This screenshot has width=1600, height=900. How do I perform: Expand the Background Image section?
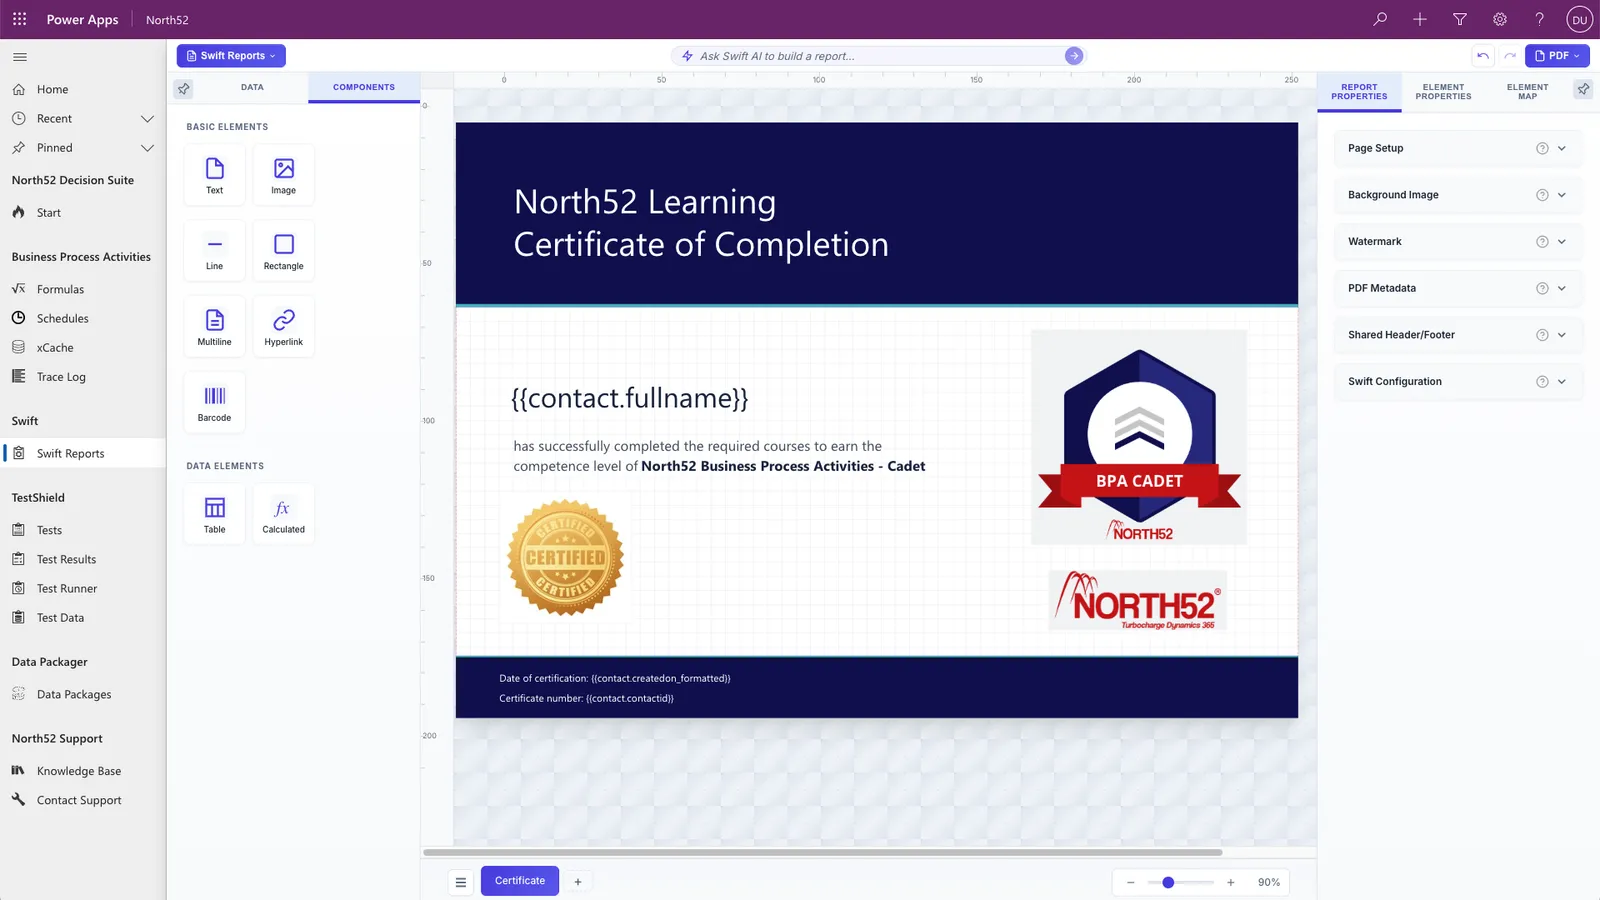pyautogui.click(x=1458, y=195)
